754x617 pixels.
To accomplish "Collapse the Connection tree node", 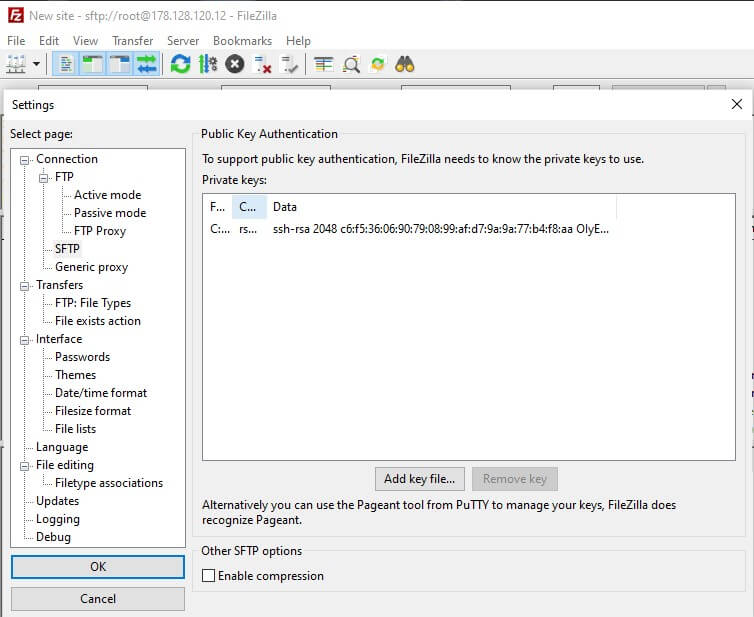I will [24, 160].
